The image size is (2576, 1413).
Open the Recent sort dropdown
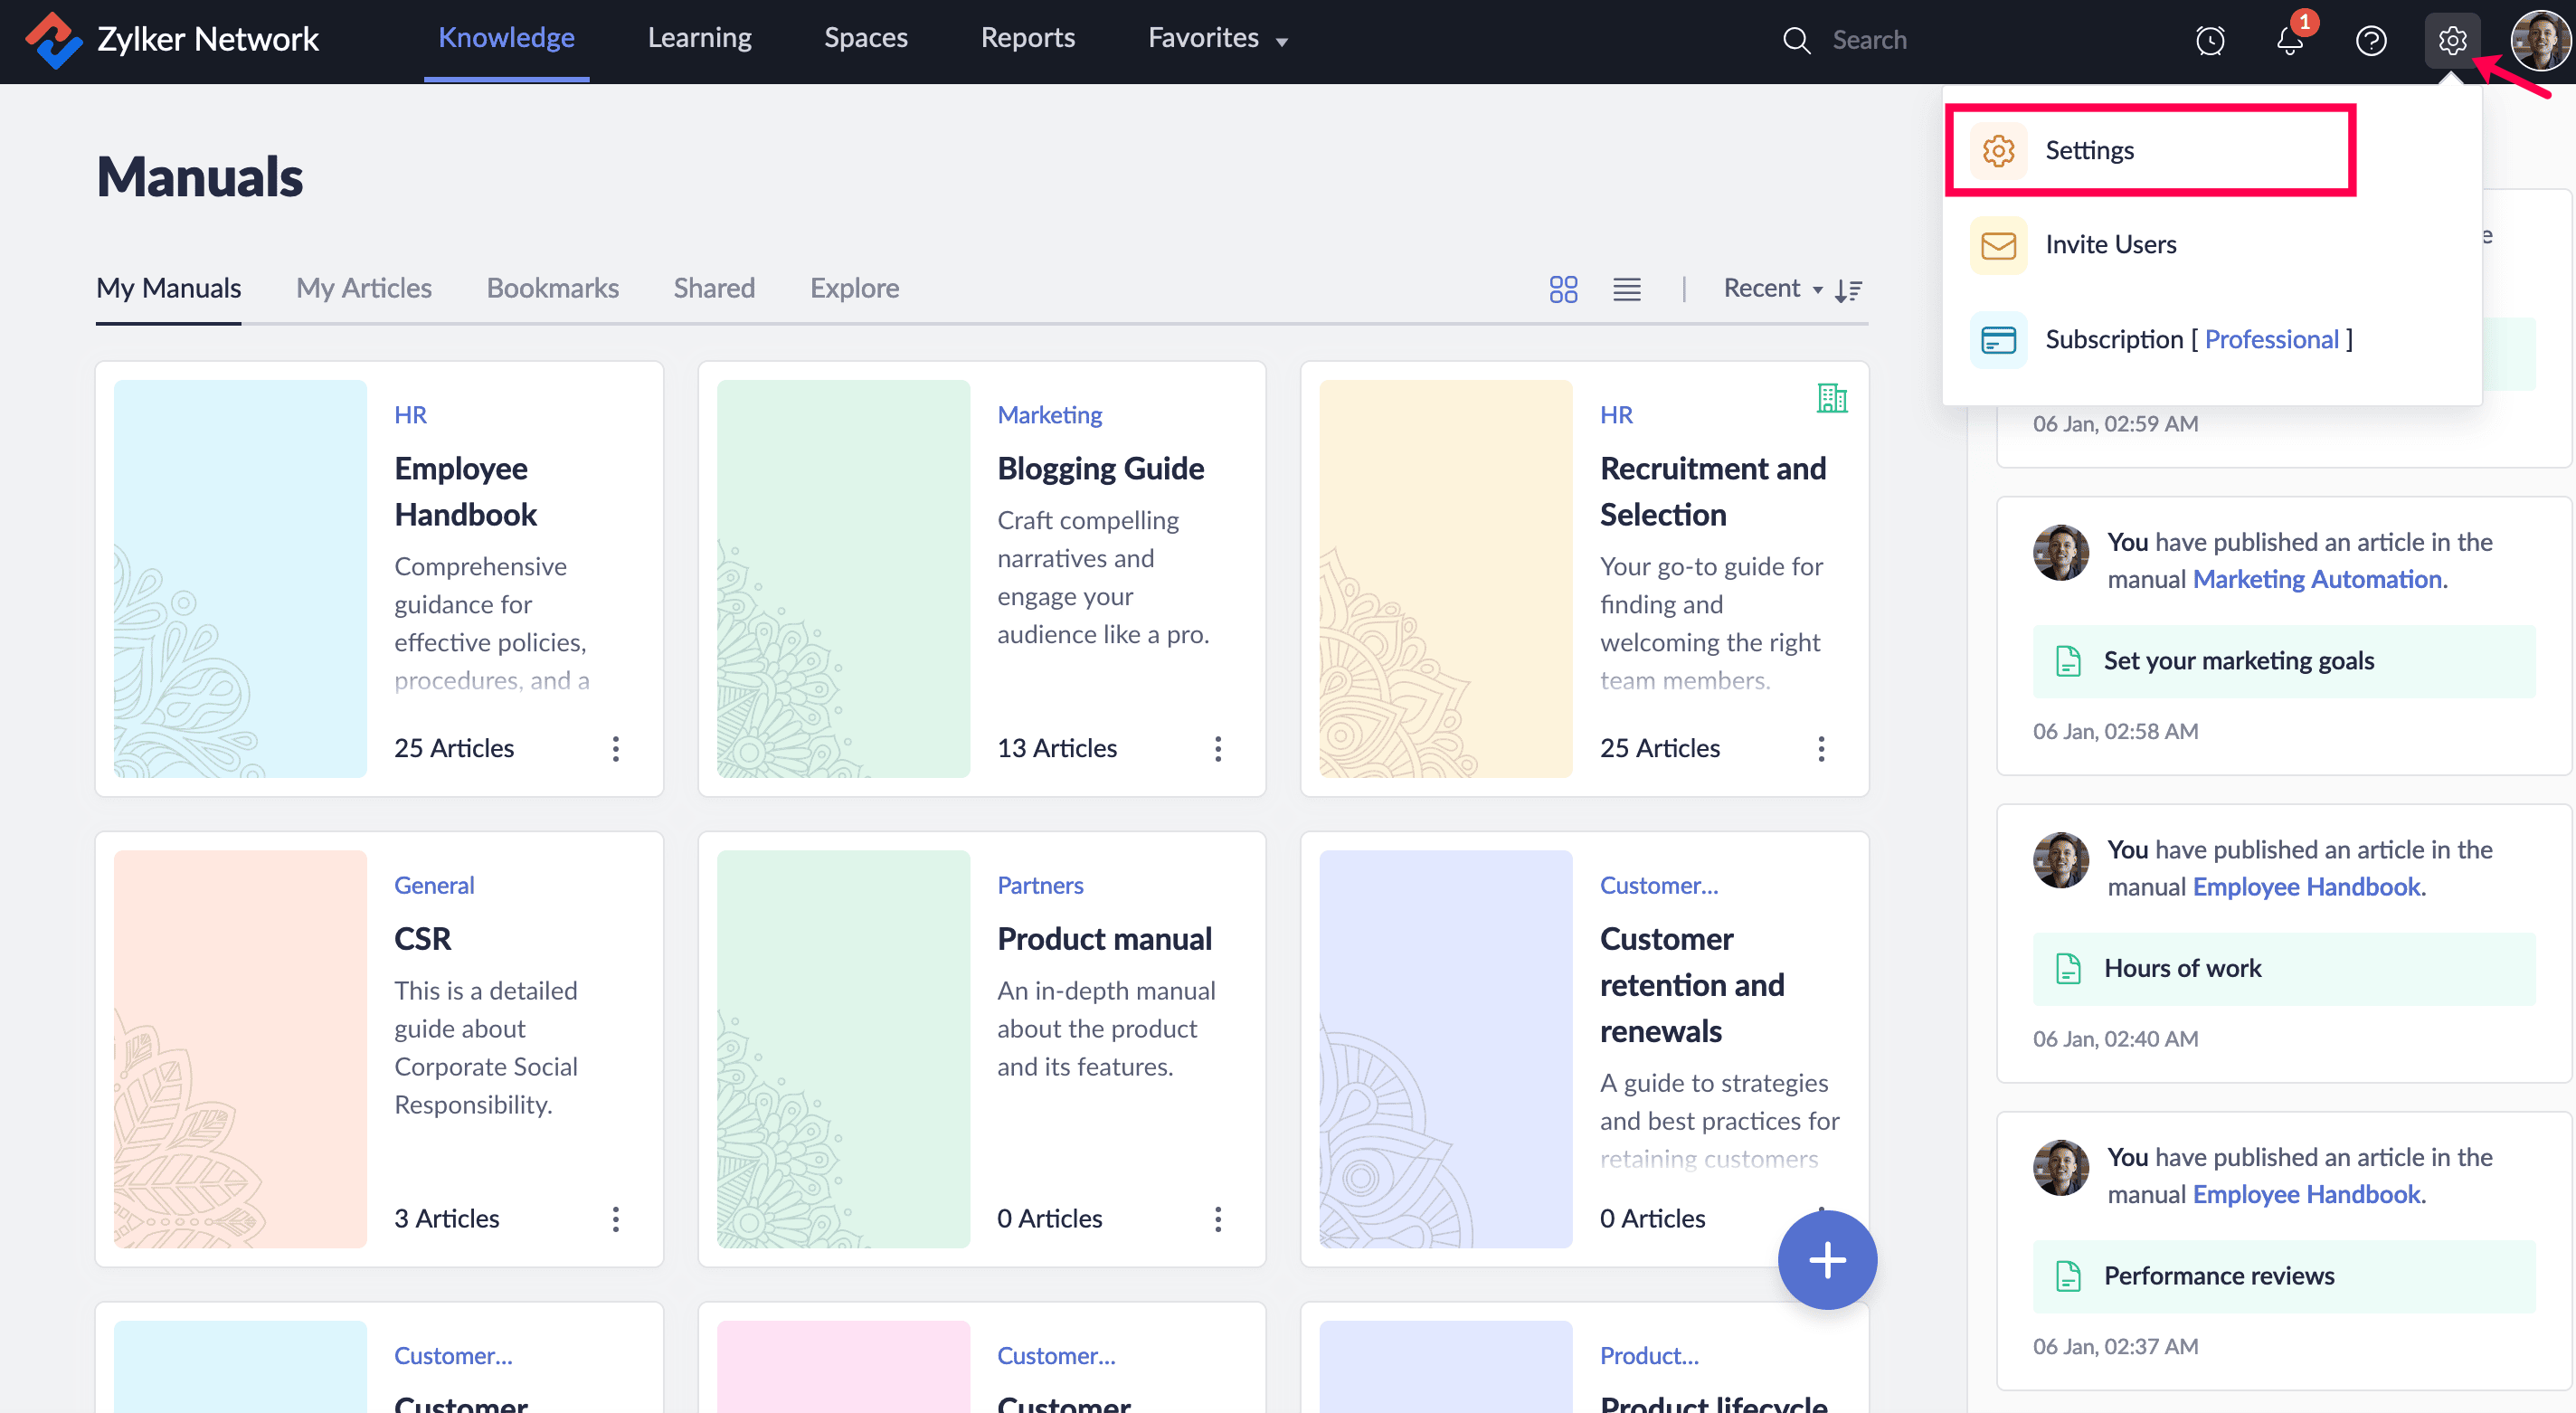point(1772,289)
